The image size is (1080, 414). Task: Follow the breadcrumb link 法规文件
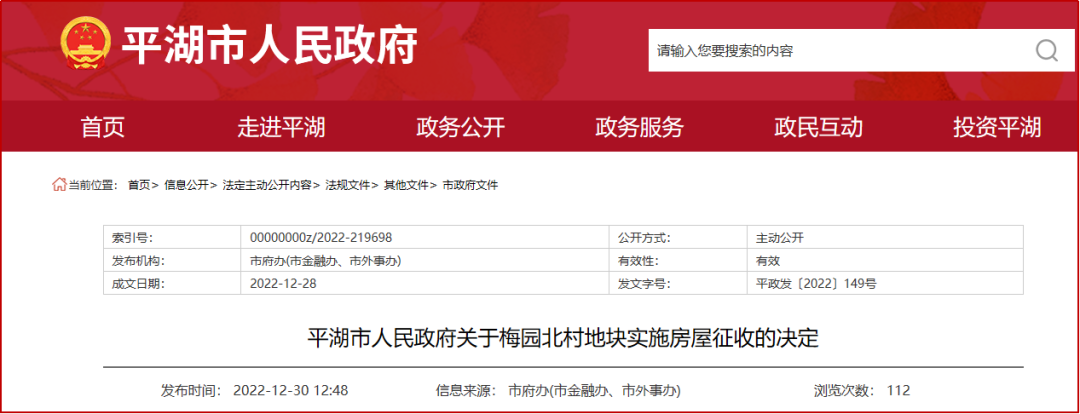coord(348,185)
